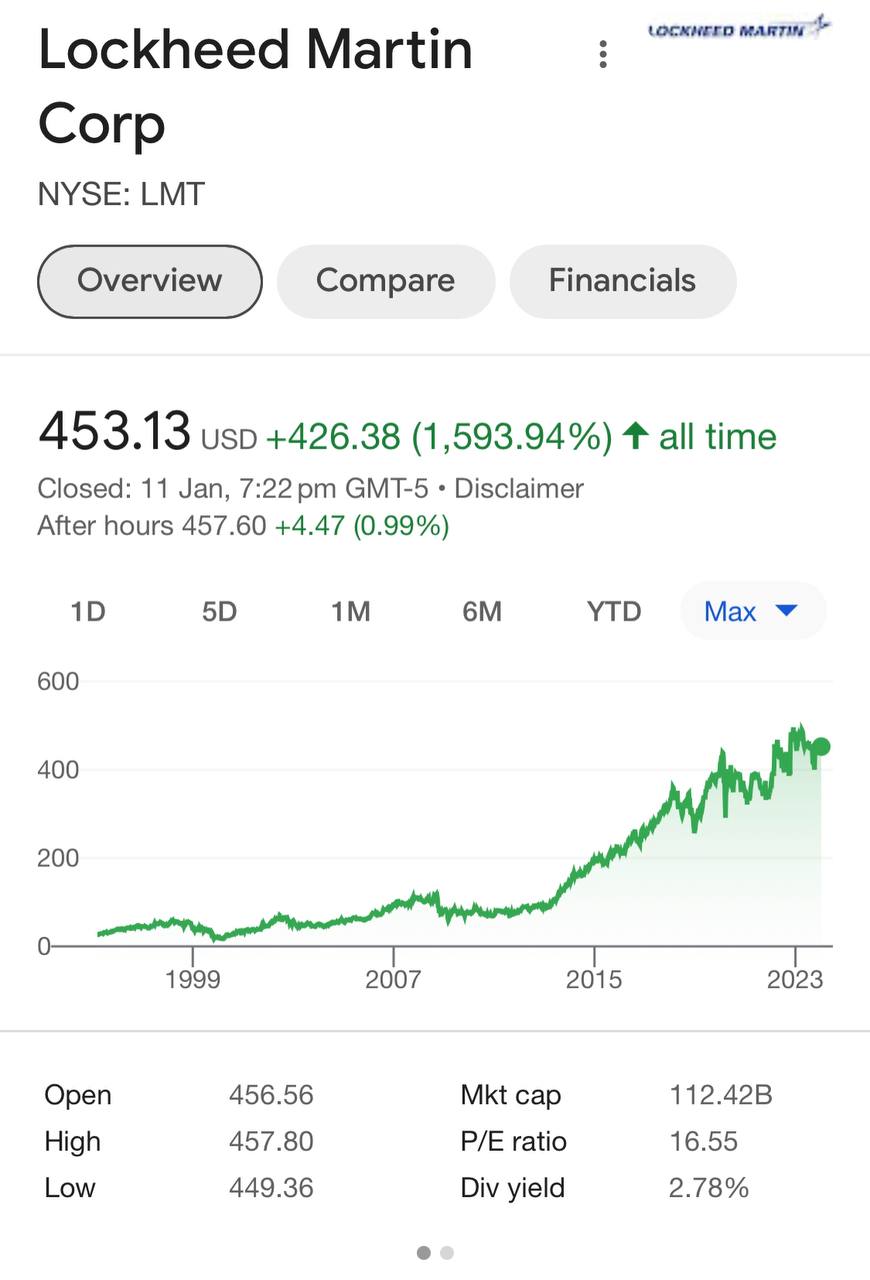This screenshot has height=1280, width=870.
Task: Open the Financials tab
Action: pos(622,281)
